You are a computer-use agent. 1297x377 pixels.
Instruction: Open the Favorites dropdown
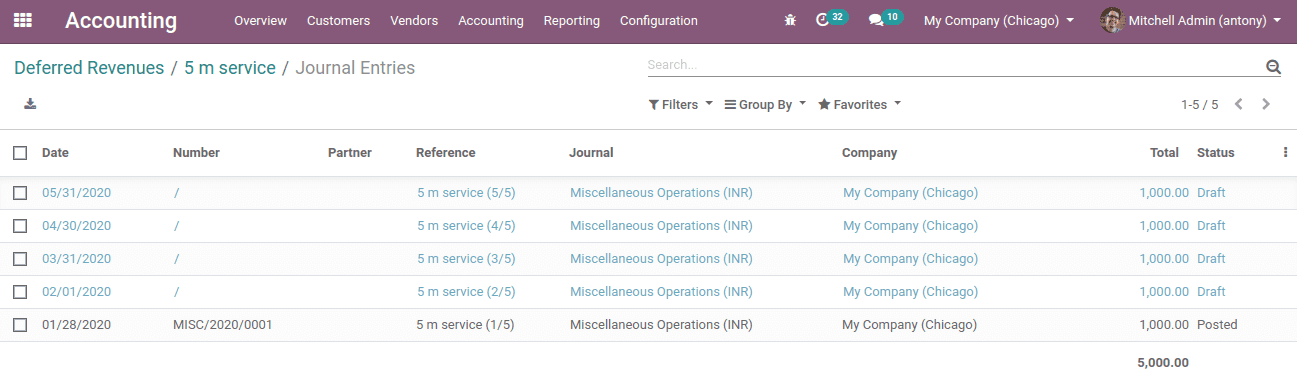click(860, 104)
